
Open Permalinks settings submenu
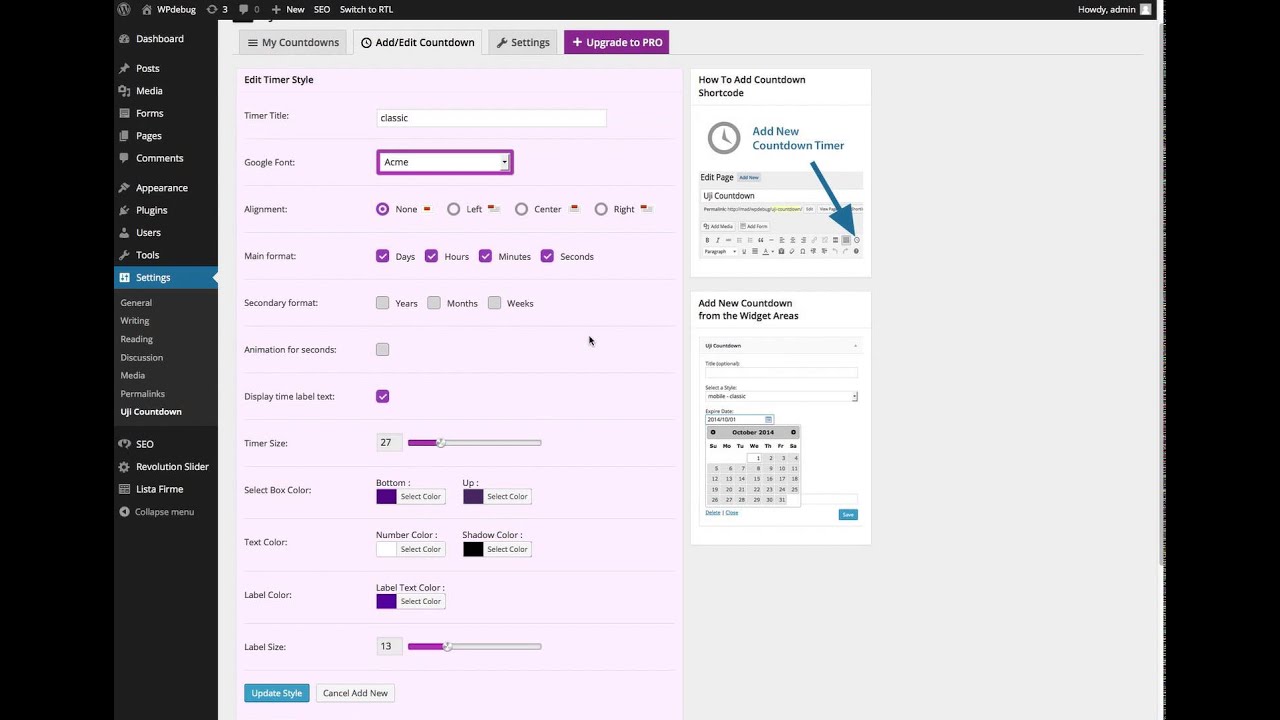(143, 394)
